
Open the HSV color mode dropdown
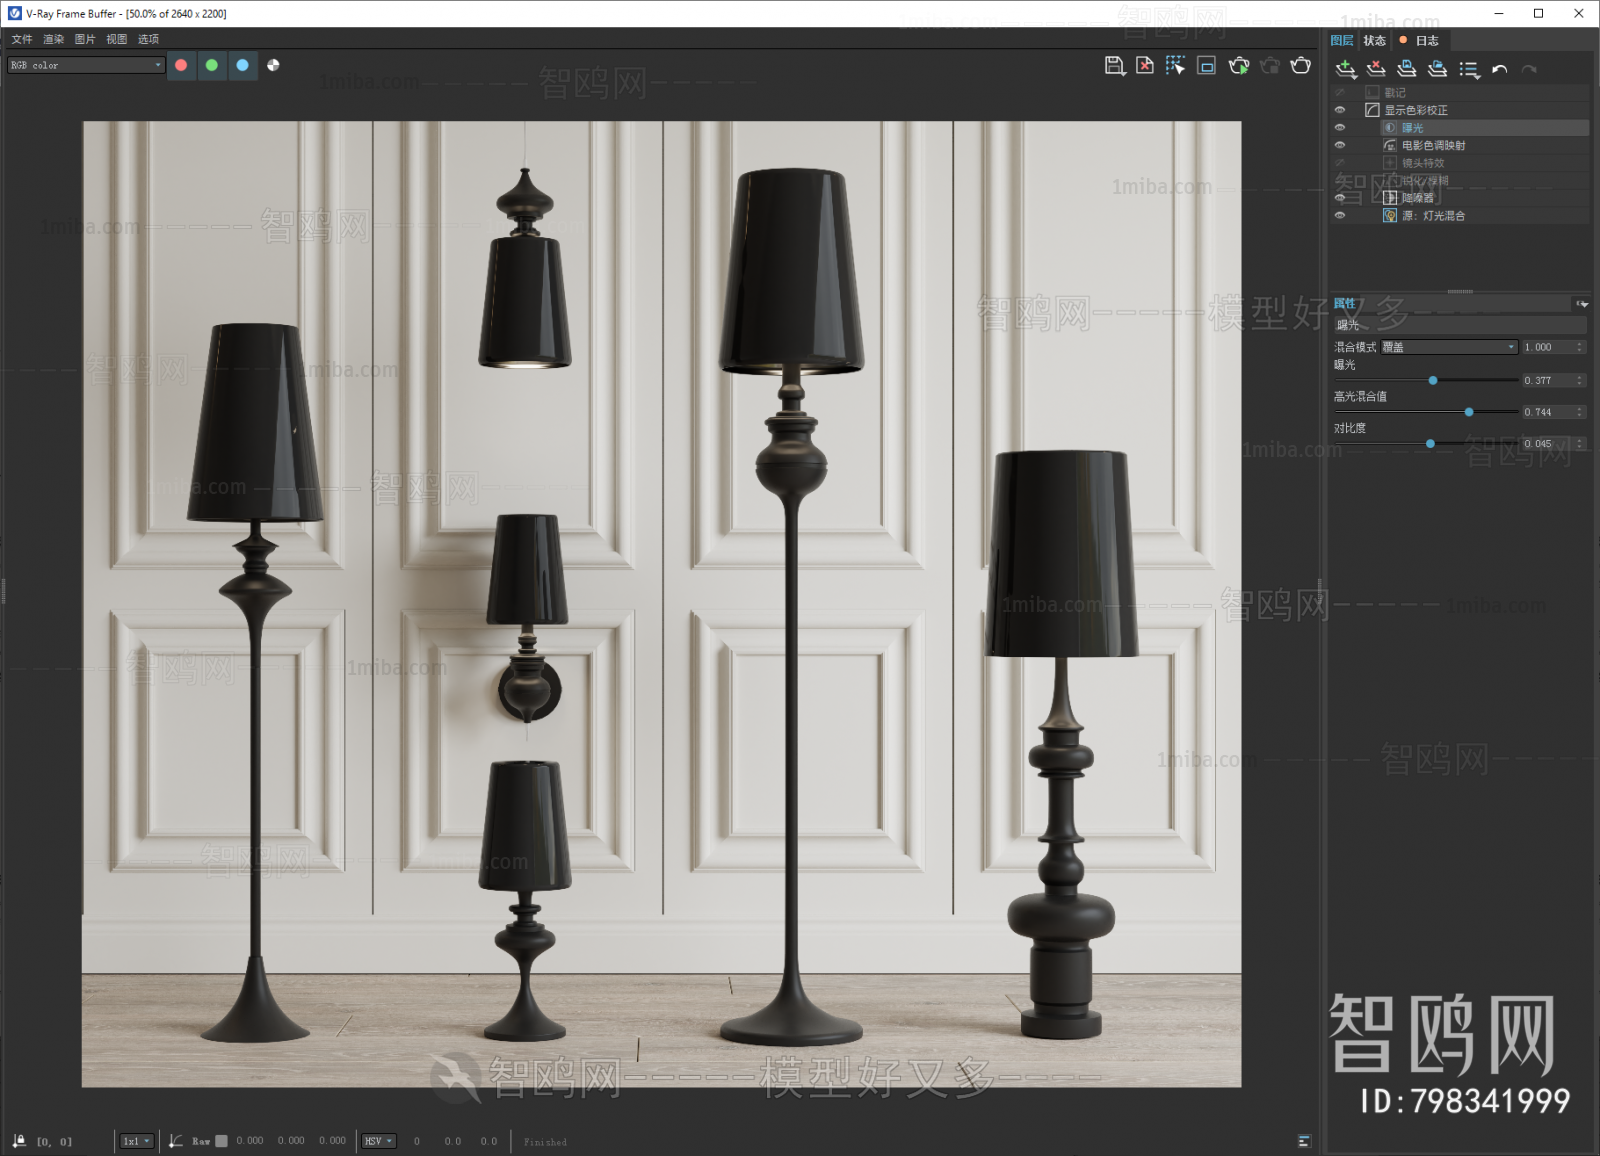(x=379, y=1141)
